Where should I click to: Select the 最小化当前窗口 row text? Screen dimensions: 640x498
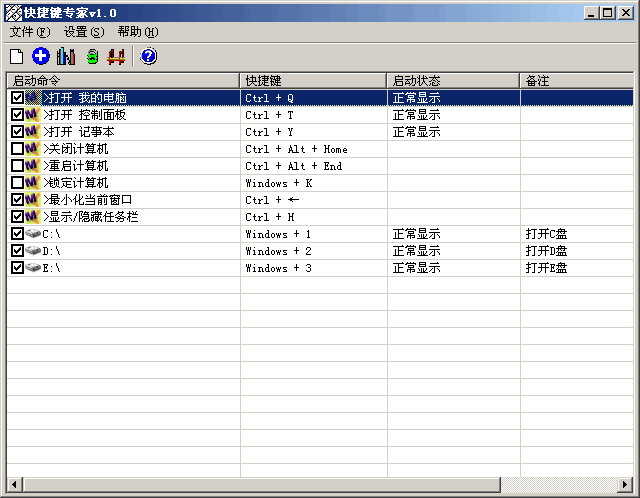(x=88, y=200)
